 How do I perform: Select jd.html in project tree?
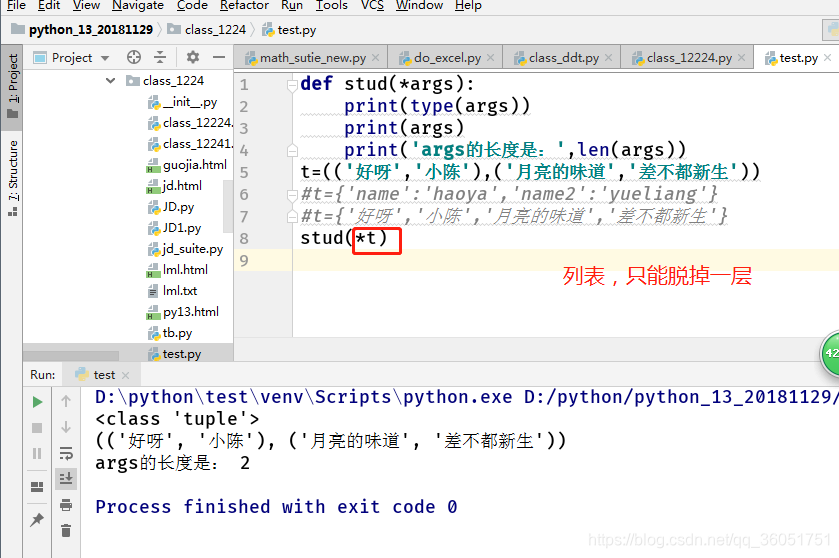tap(174, 186)
